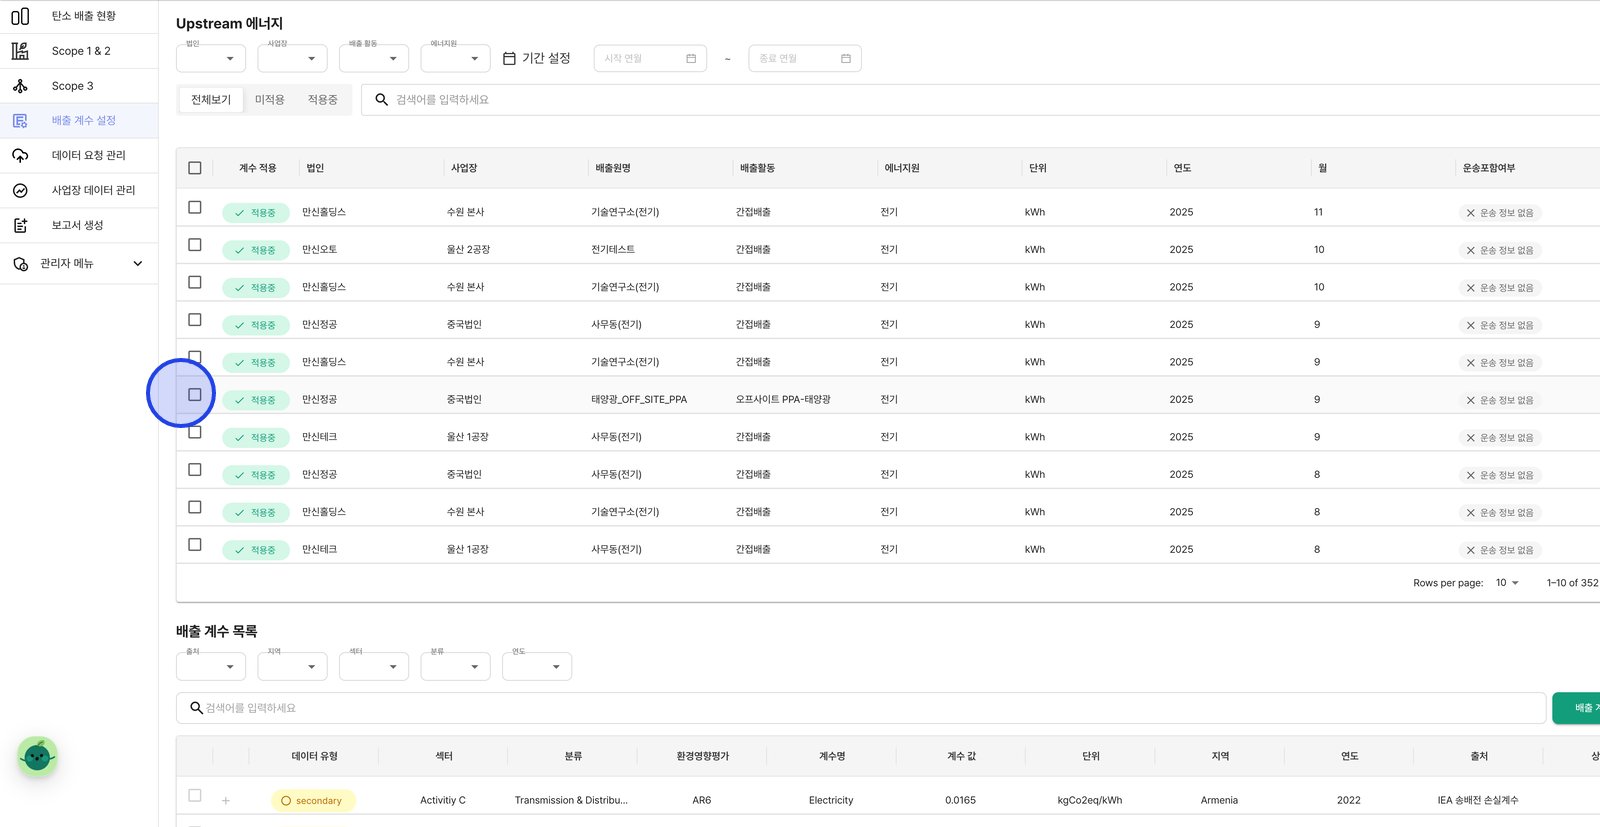Switch to the 미적용 tab
Viewport: 1600px width, 827px height.
pyautogui.click(x=270, y=100)
